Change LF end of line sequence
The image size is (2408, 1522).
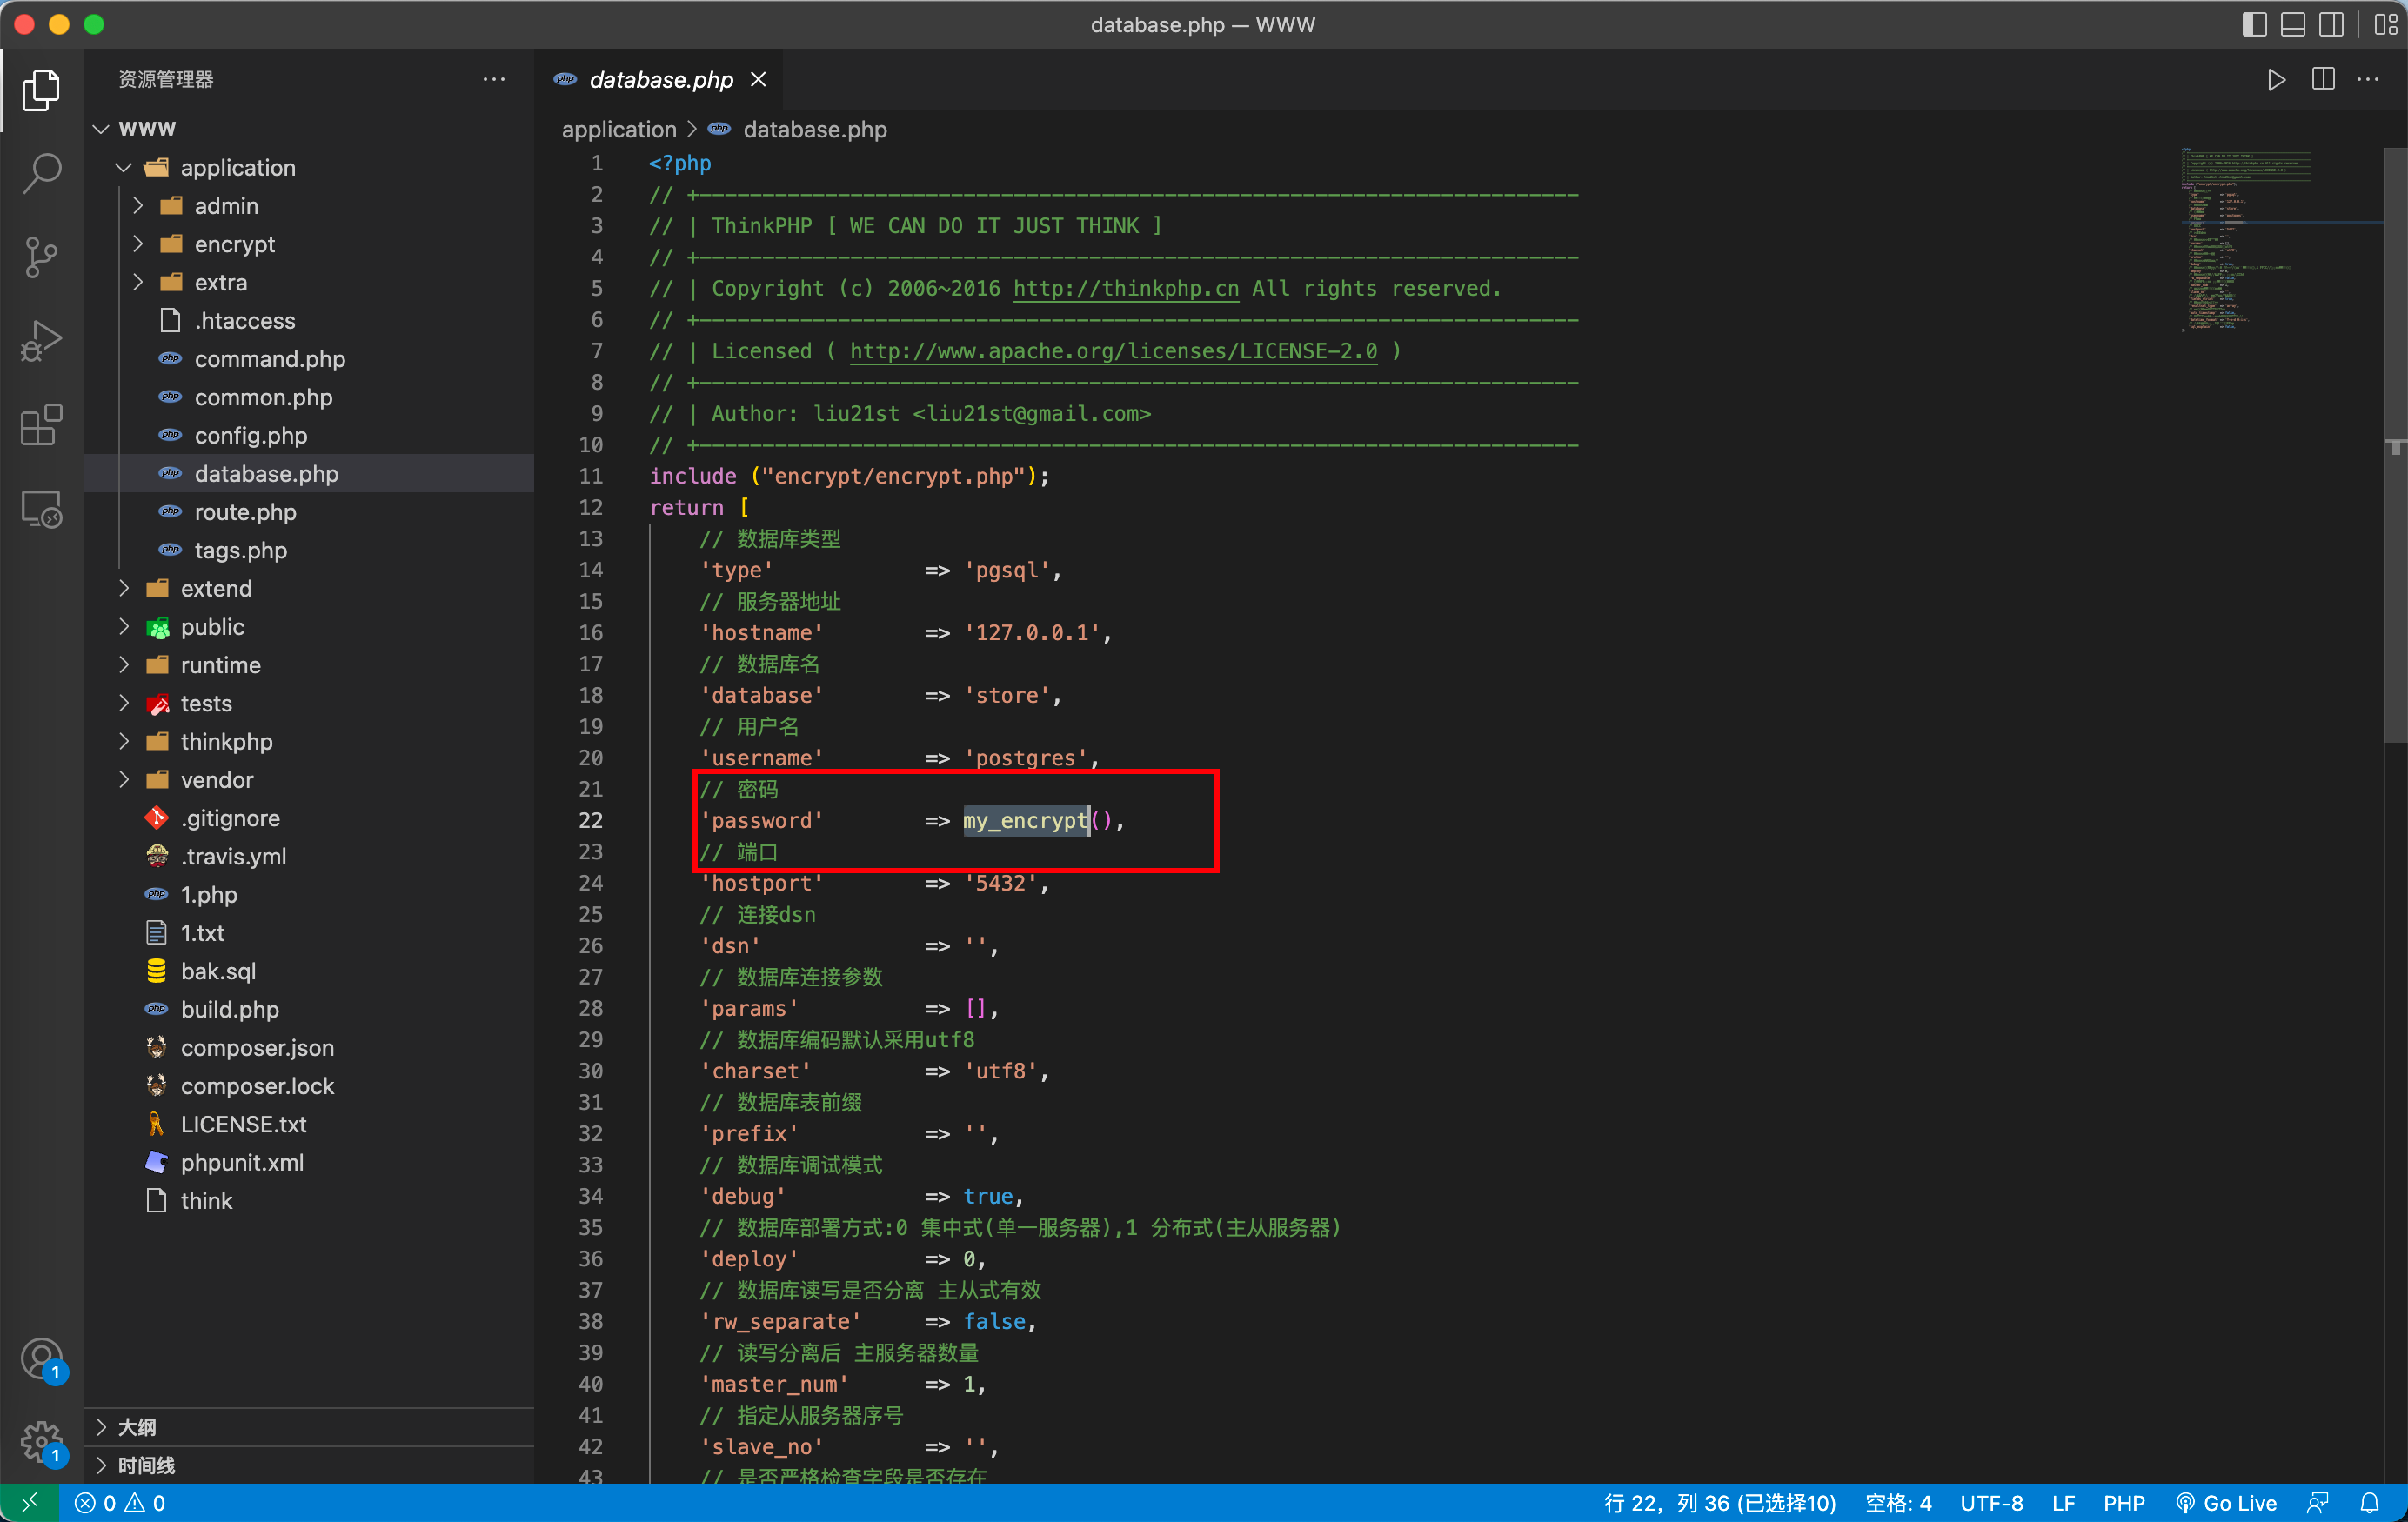[2063, 1502]
